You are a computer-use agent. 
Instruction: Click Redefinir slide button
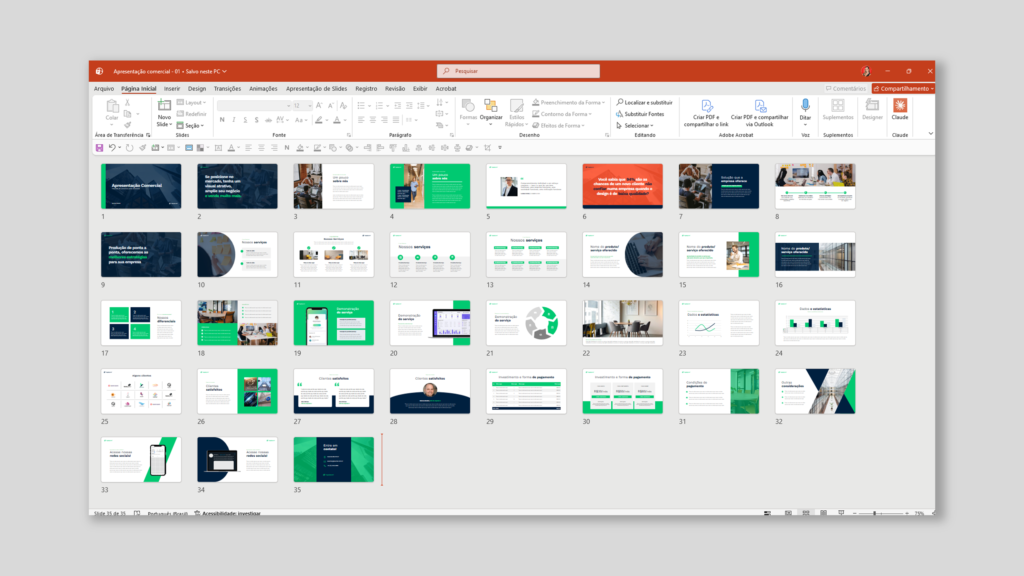191,114
